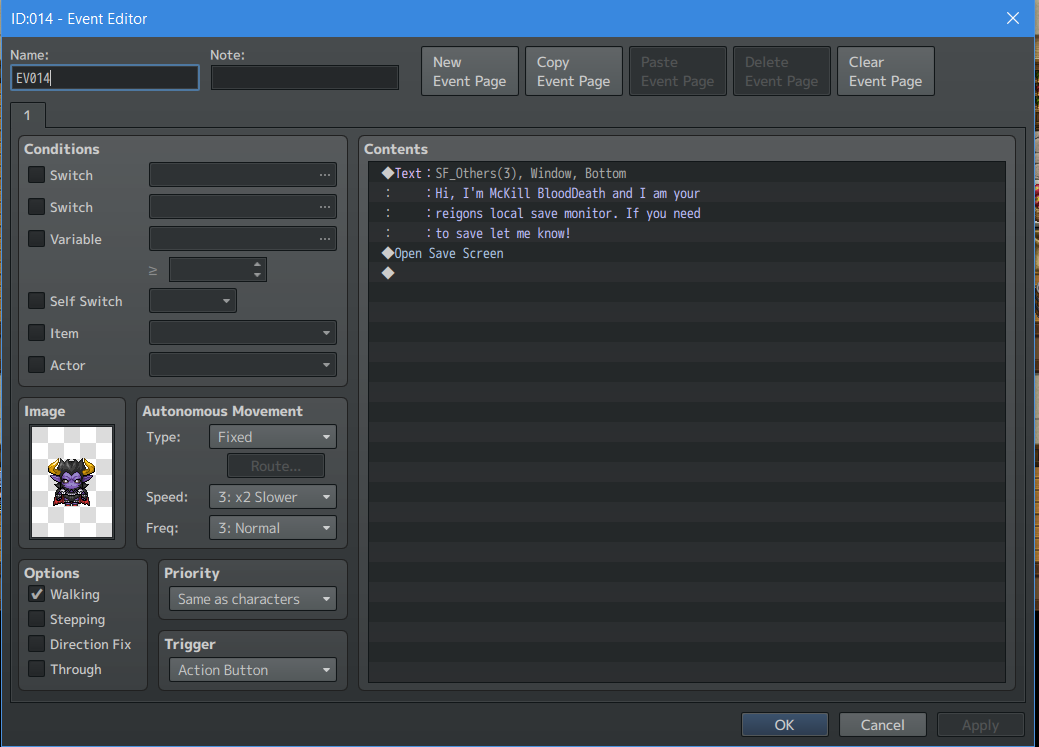Select the Open Save Screen command
This screenshot has width=1039, height=747.
[686, 253]
